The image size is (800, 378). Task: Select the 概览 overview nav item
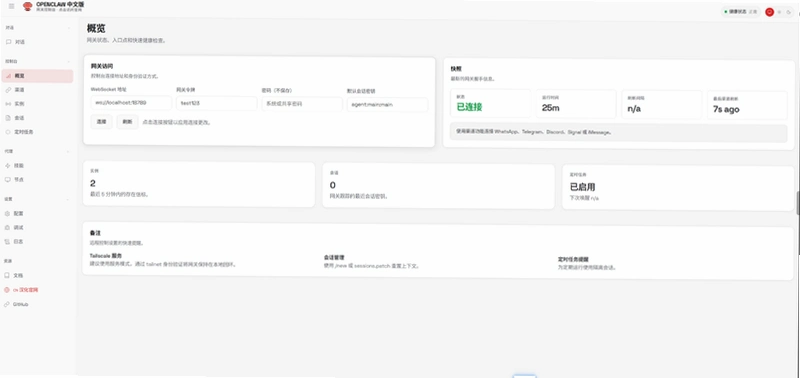point(37,75)
